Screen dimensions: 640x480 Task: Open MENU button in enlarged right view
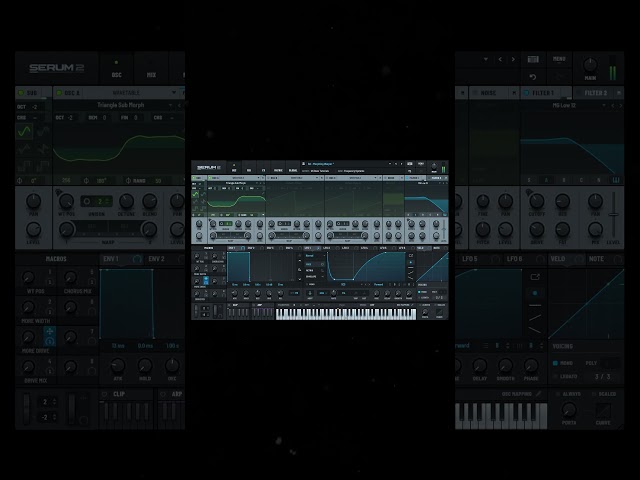pyautogui.click(x=559, y=60)
